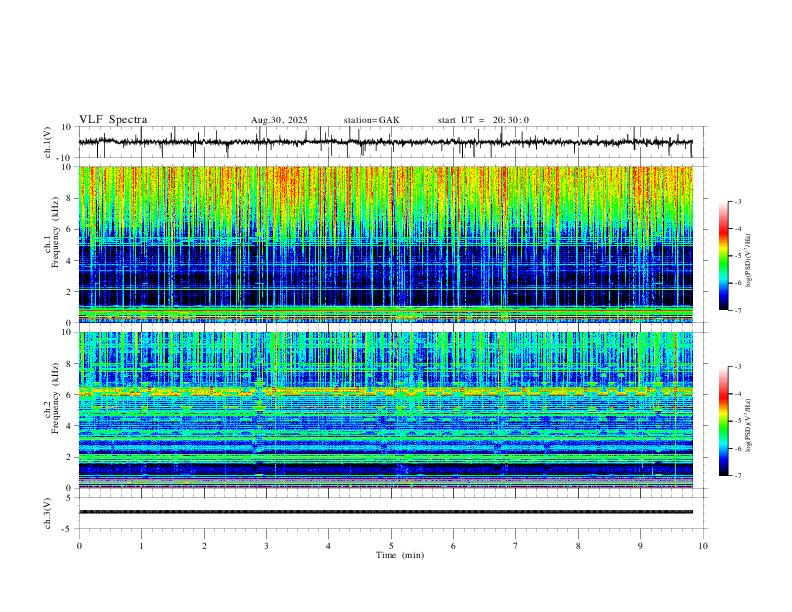Click the ch.1 color bar 'log(PSD)(V²/Hz)' label
Viewport: 792px width, 612px height.
749,260
